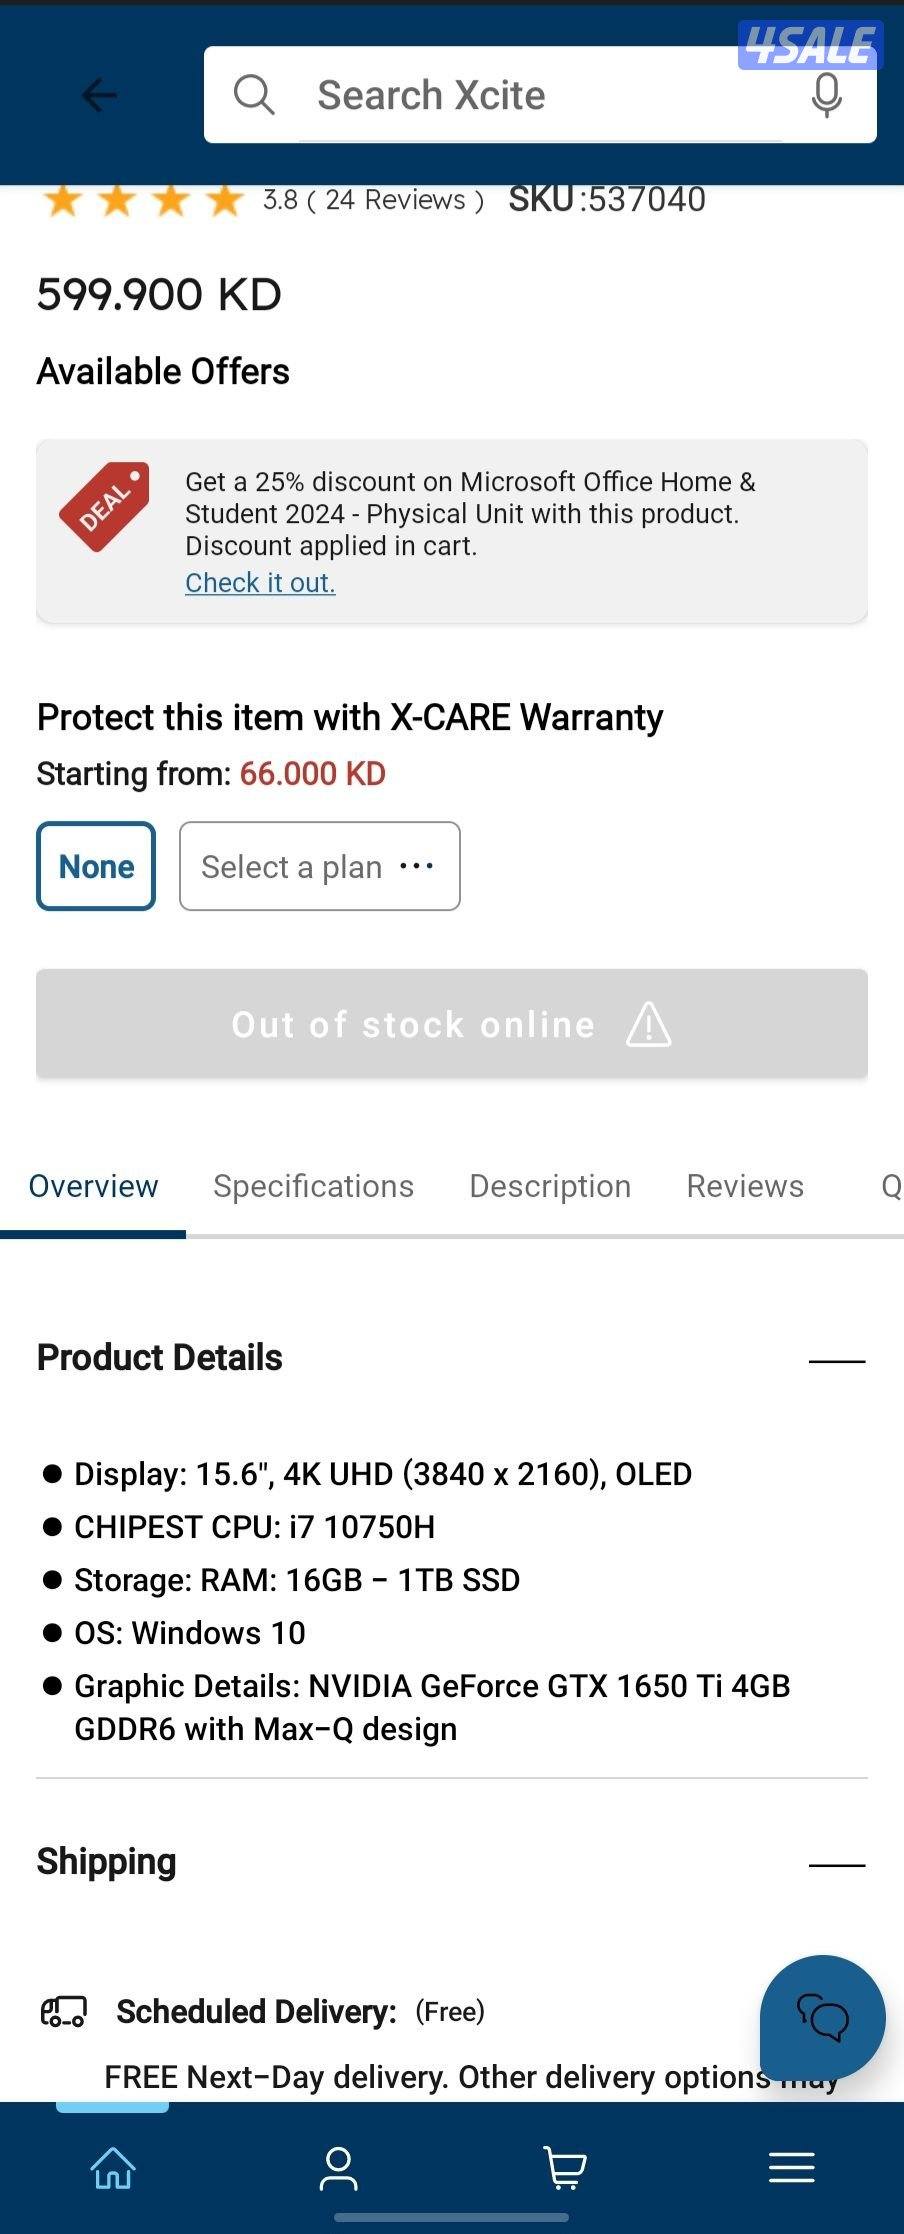Image resolution: width=904 pixels, height=2234 pixels.
Task: Open the account profile icon
Action: point(338,2168)
